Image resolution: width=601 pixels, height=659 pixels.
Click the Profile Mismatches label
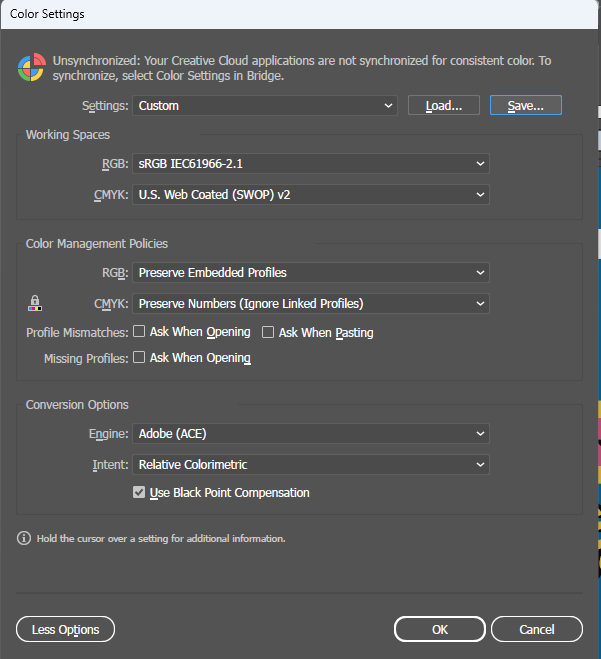[x=77, y=332]
